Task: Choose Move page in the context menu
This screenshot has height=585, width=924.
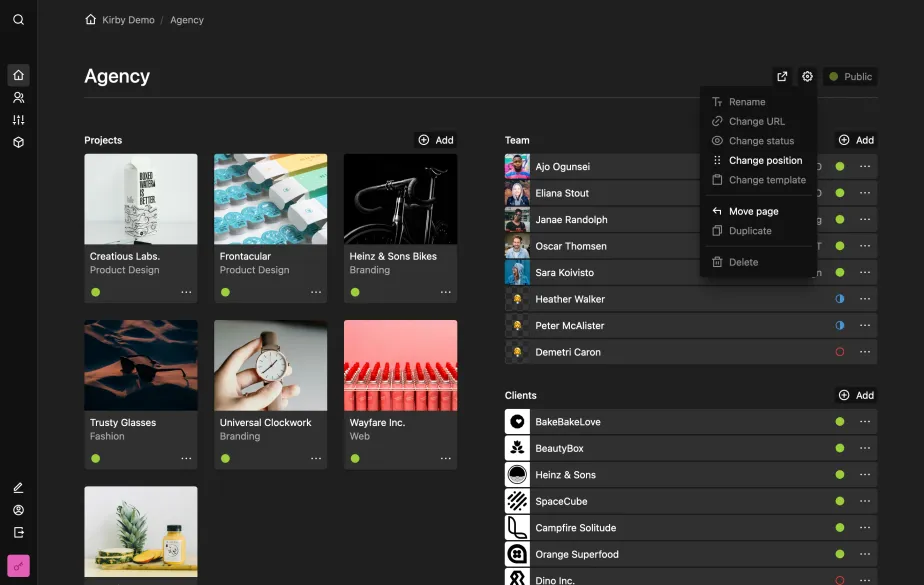Action: [x=753, y=211]
